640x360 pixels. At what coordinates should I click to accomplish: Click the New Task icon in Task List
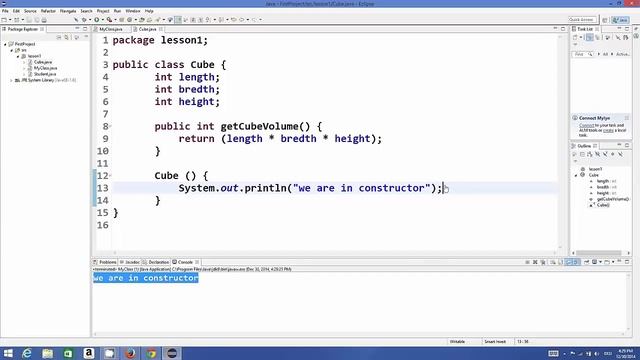pos(575,38)
